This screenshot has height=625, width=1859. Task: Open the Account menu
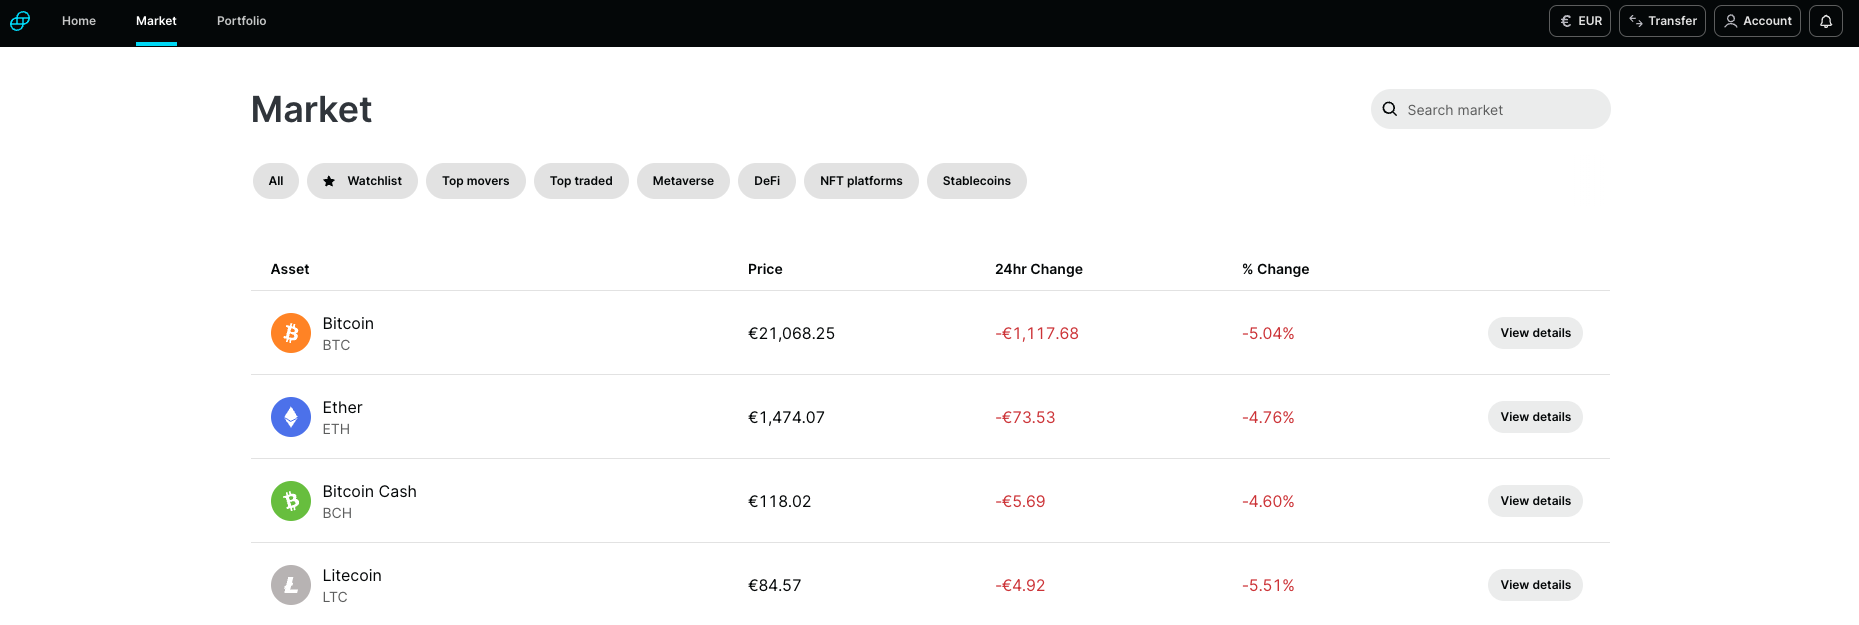pos(1757,21)
